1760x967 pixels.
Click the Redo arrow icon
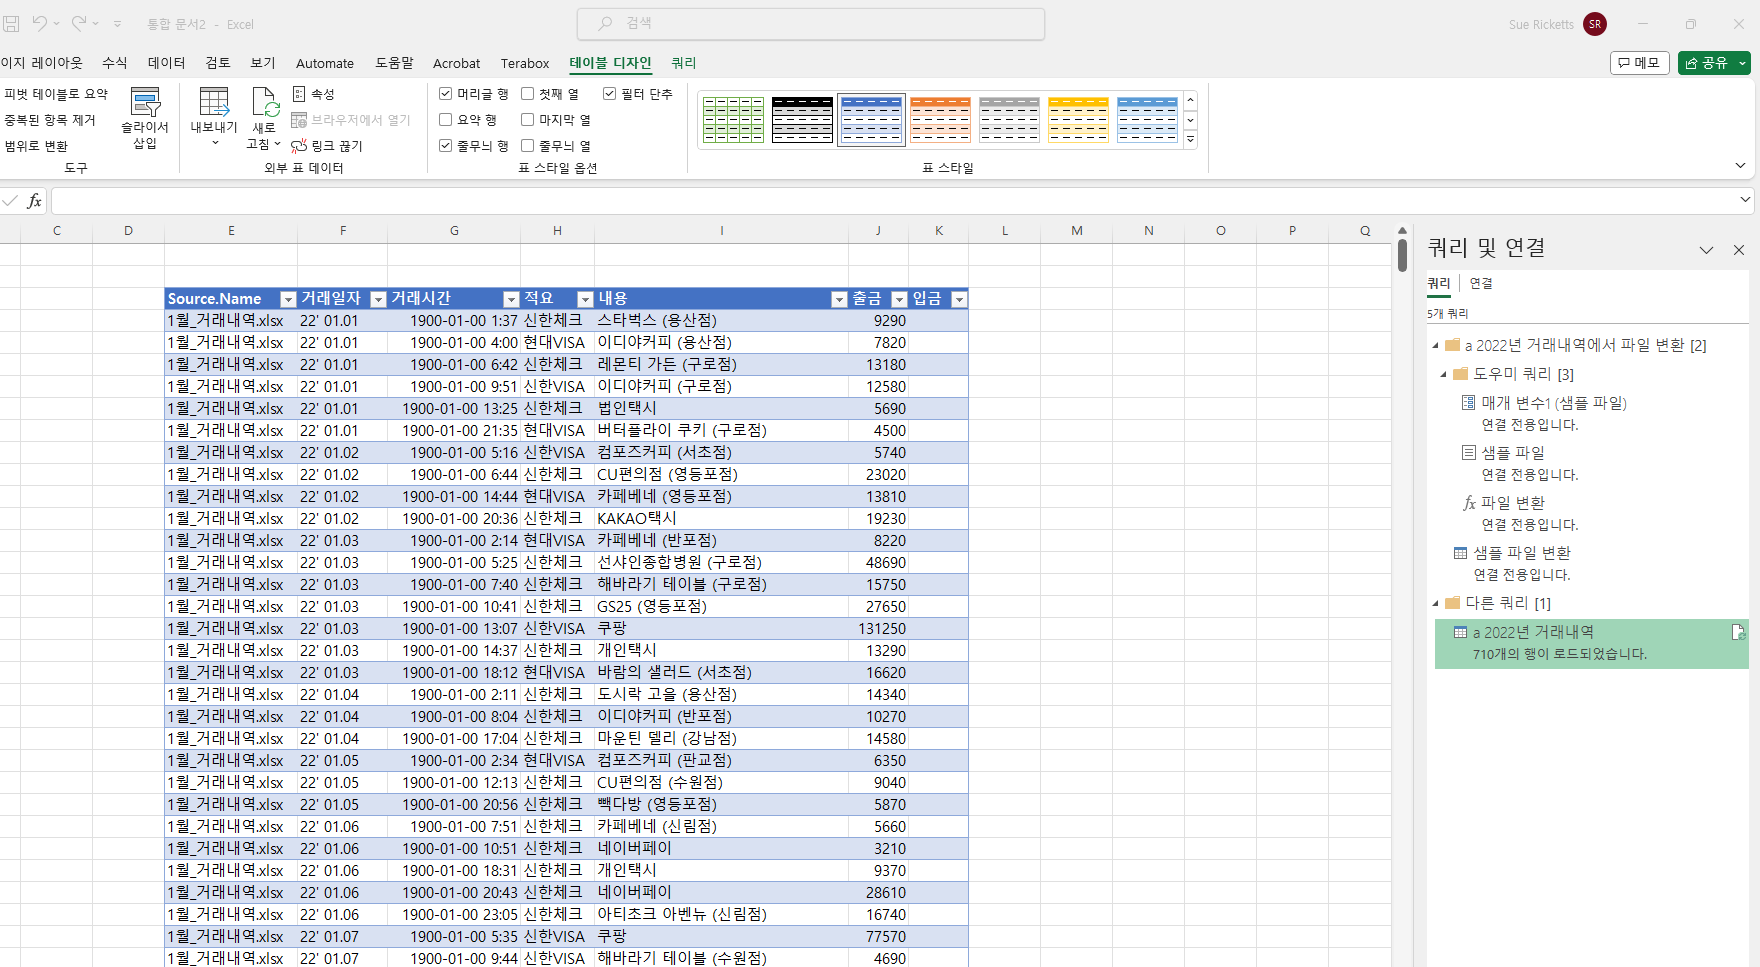[78, 23]
